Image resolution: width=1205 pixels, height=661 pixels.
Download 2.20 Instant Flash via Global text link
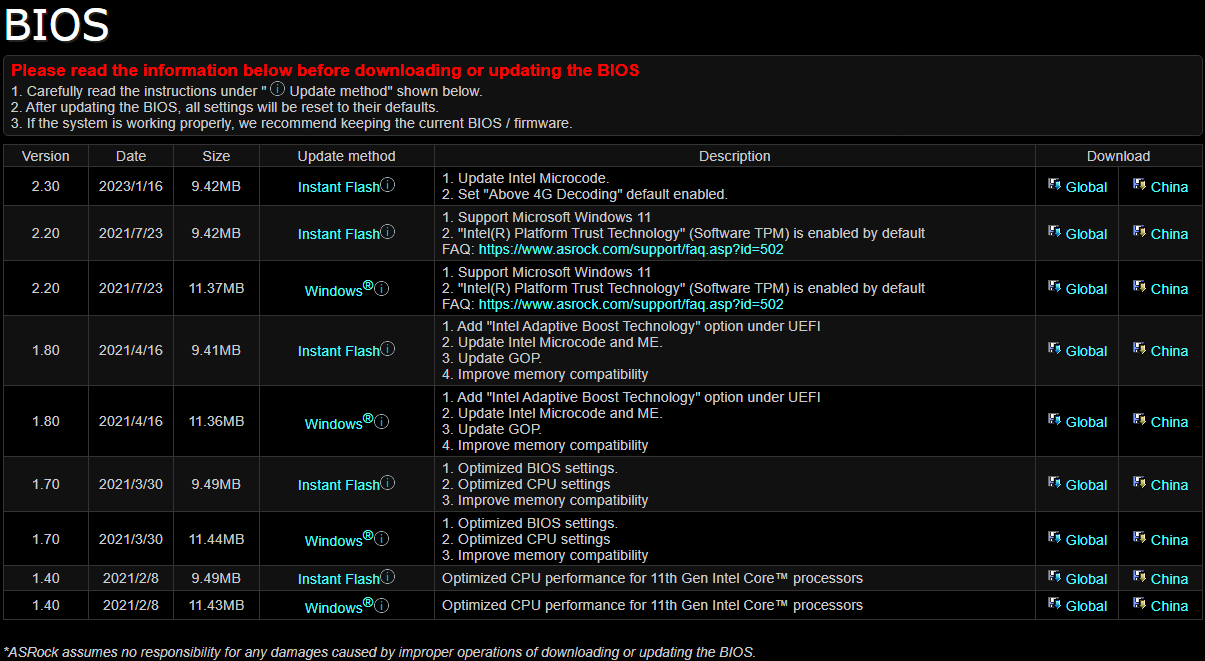point(1086,234)
